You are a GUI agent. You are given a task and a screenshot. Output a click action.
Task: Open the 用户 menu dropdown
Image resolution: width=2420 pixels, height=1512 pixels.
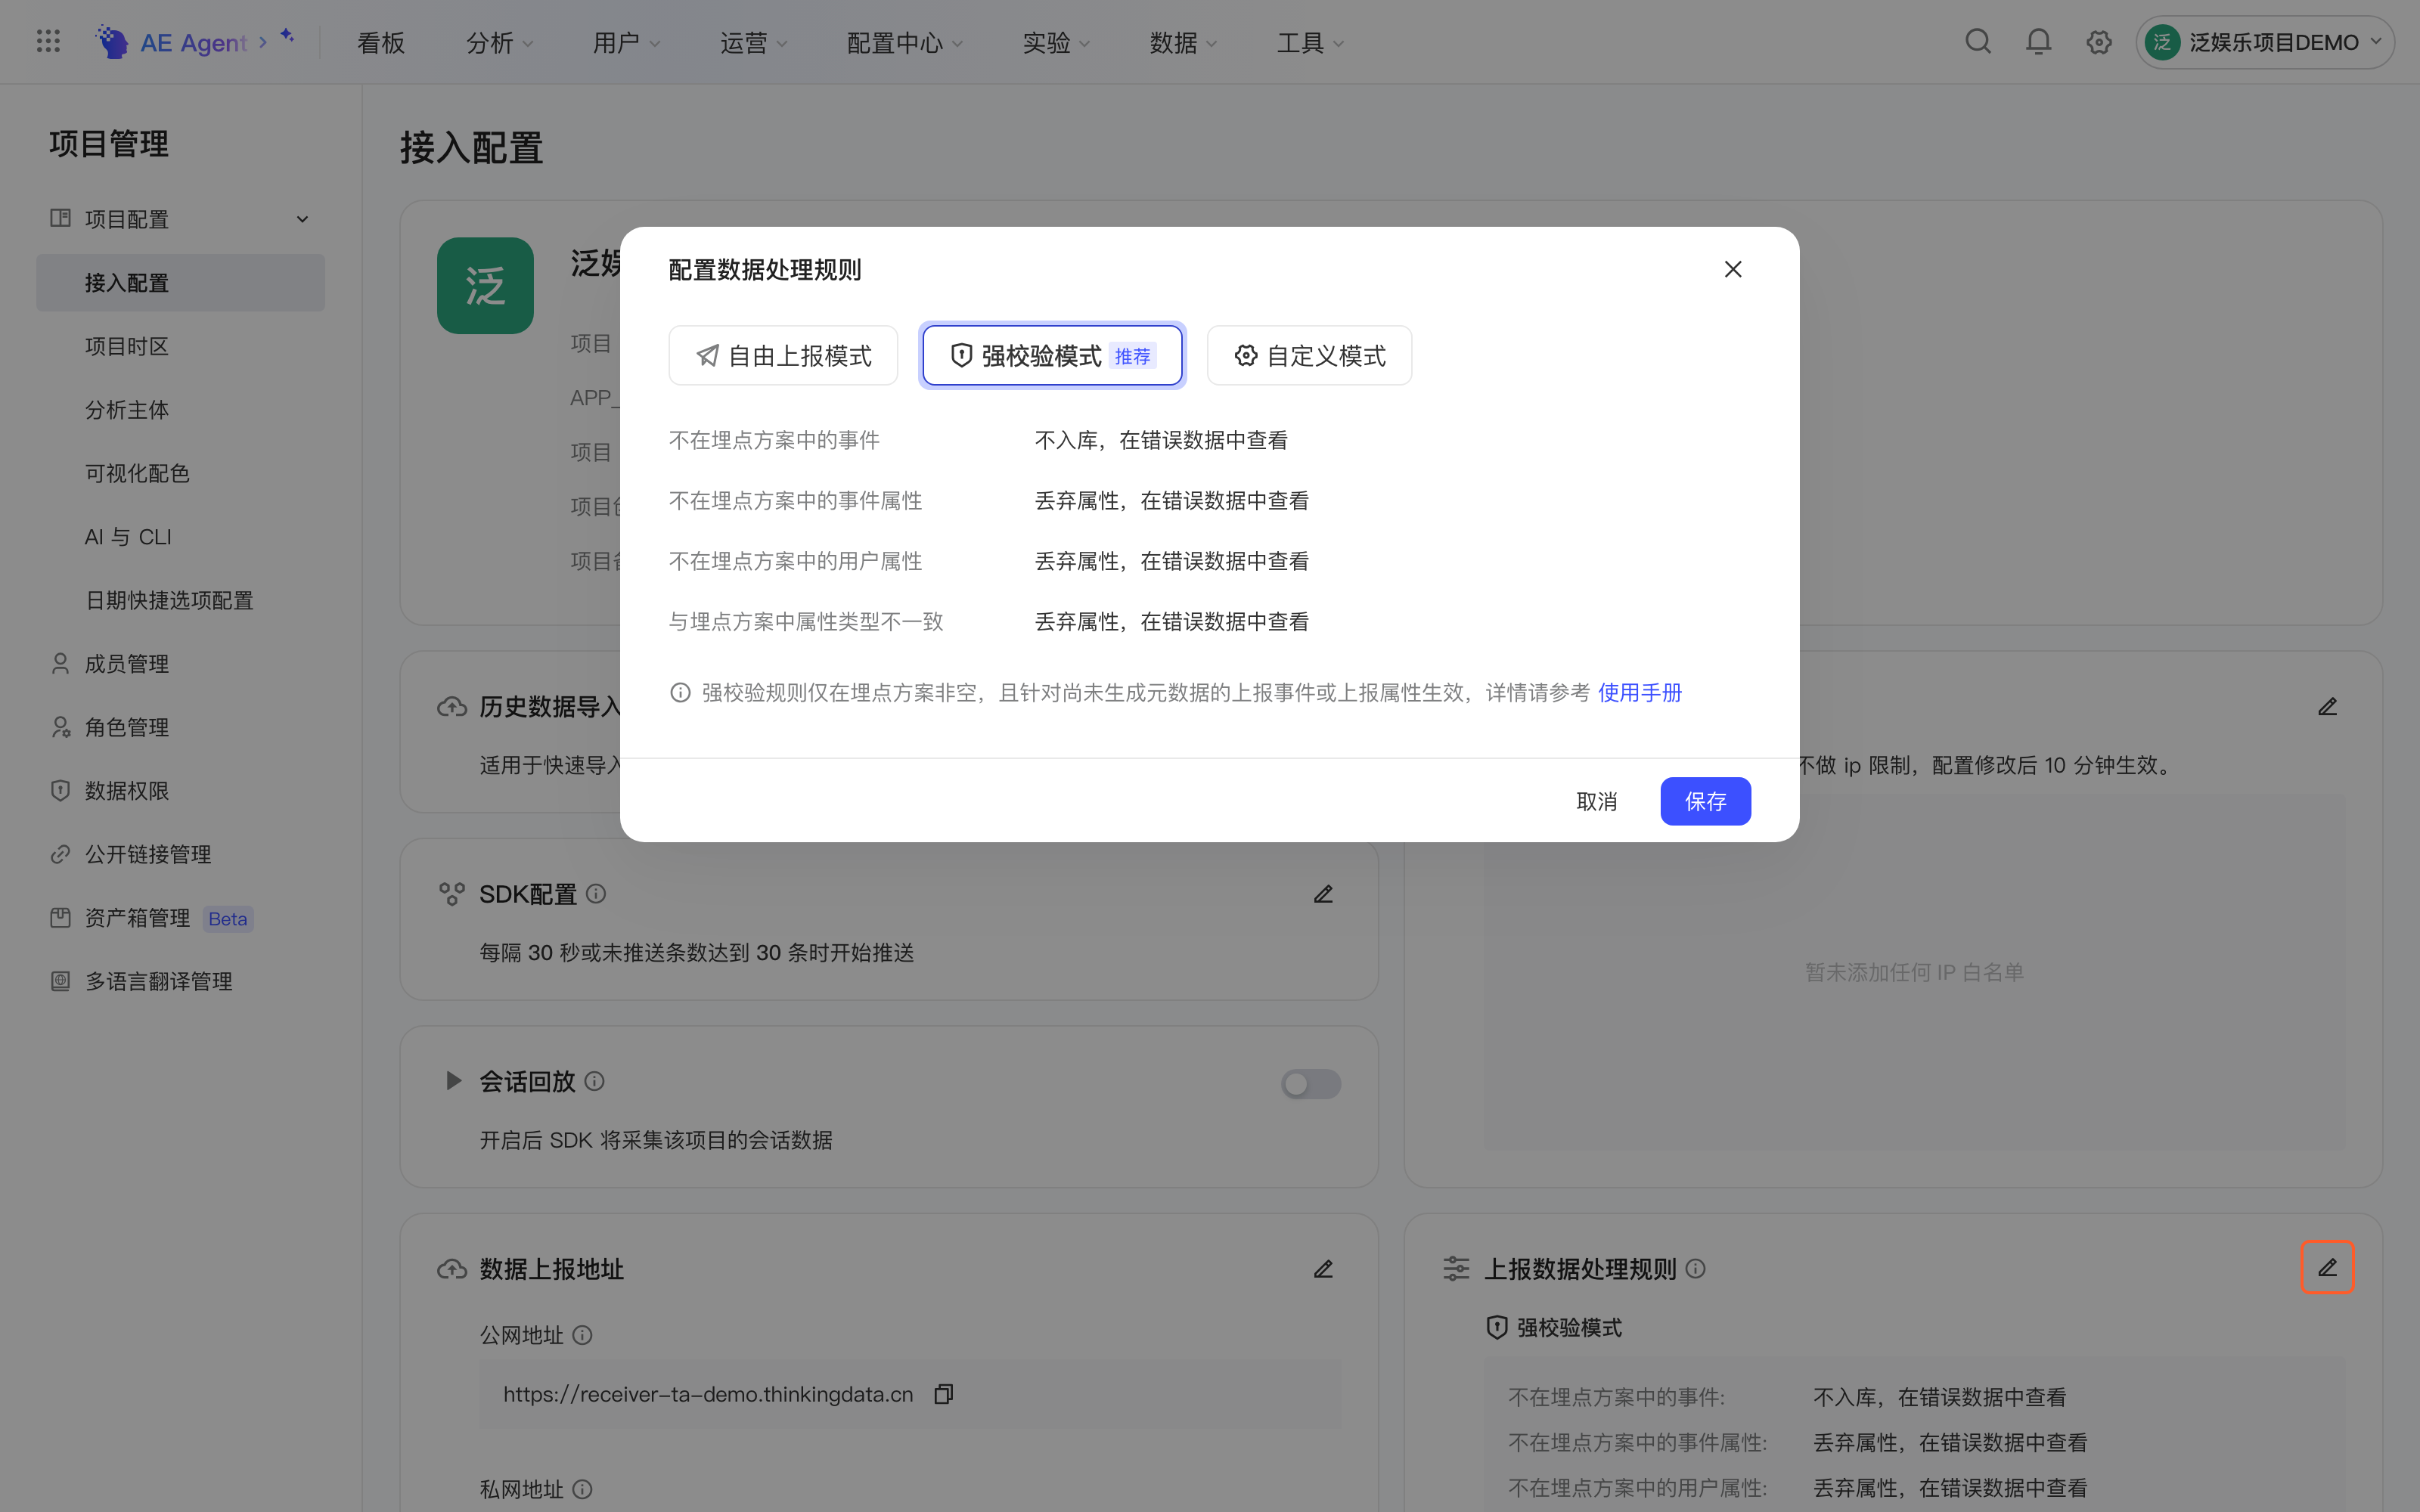pyautogui.click(x=626, y=43)
